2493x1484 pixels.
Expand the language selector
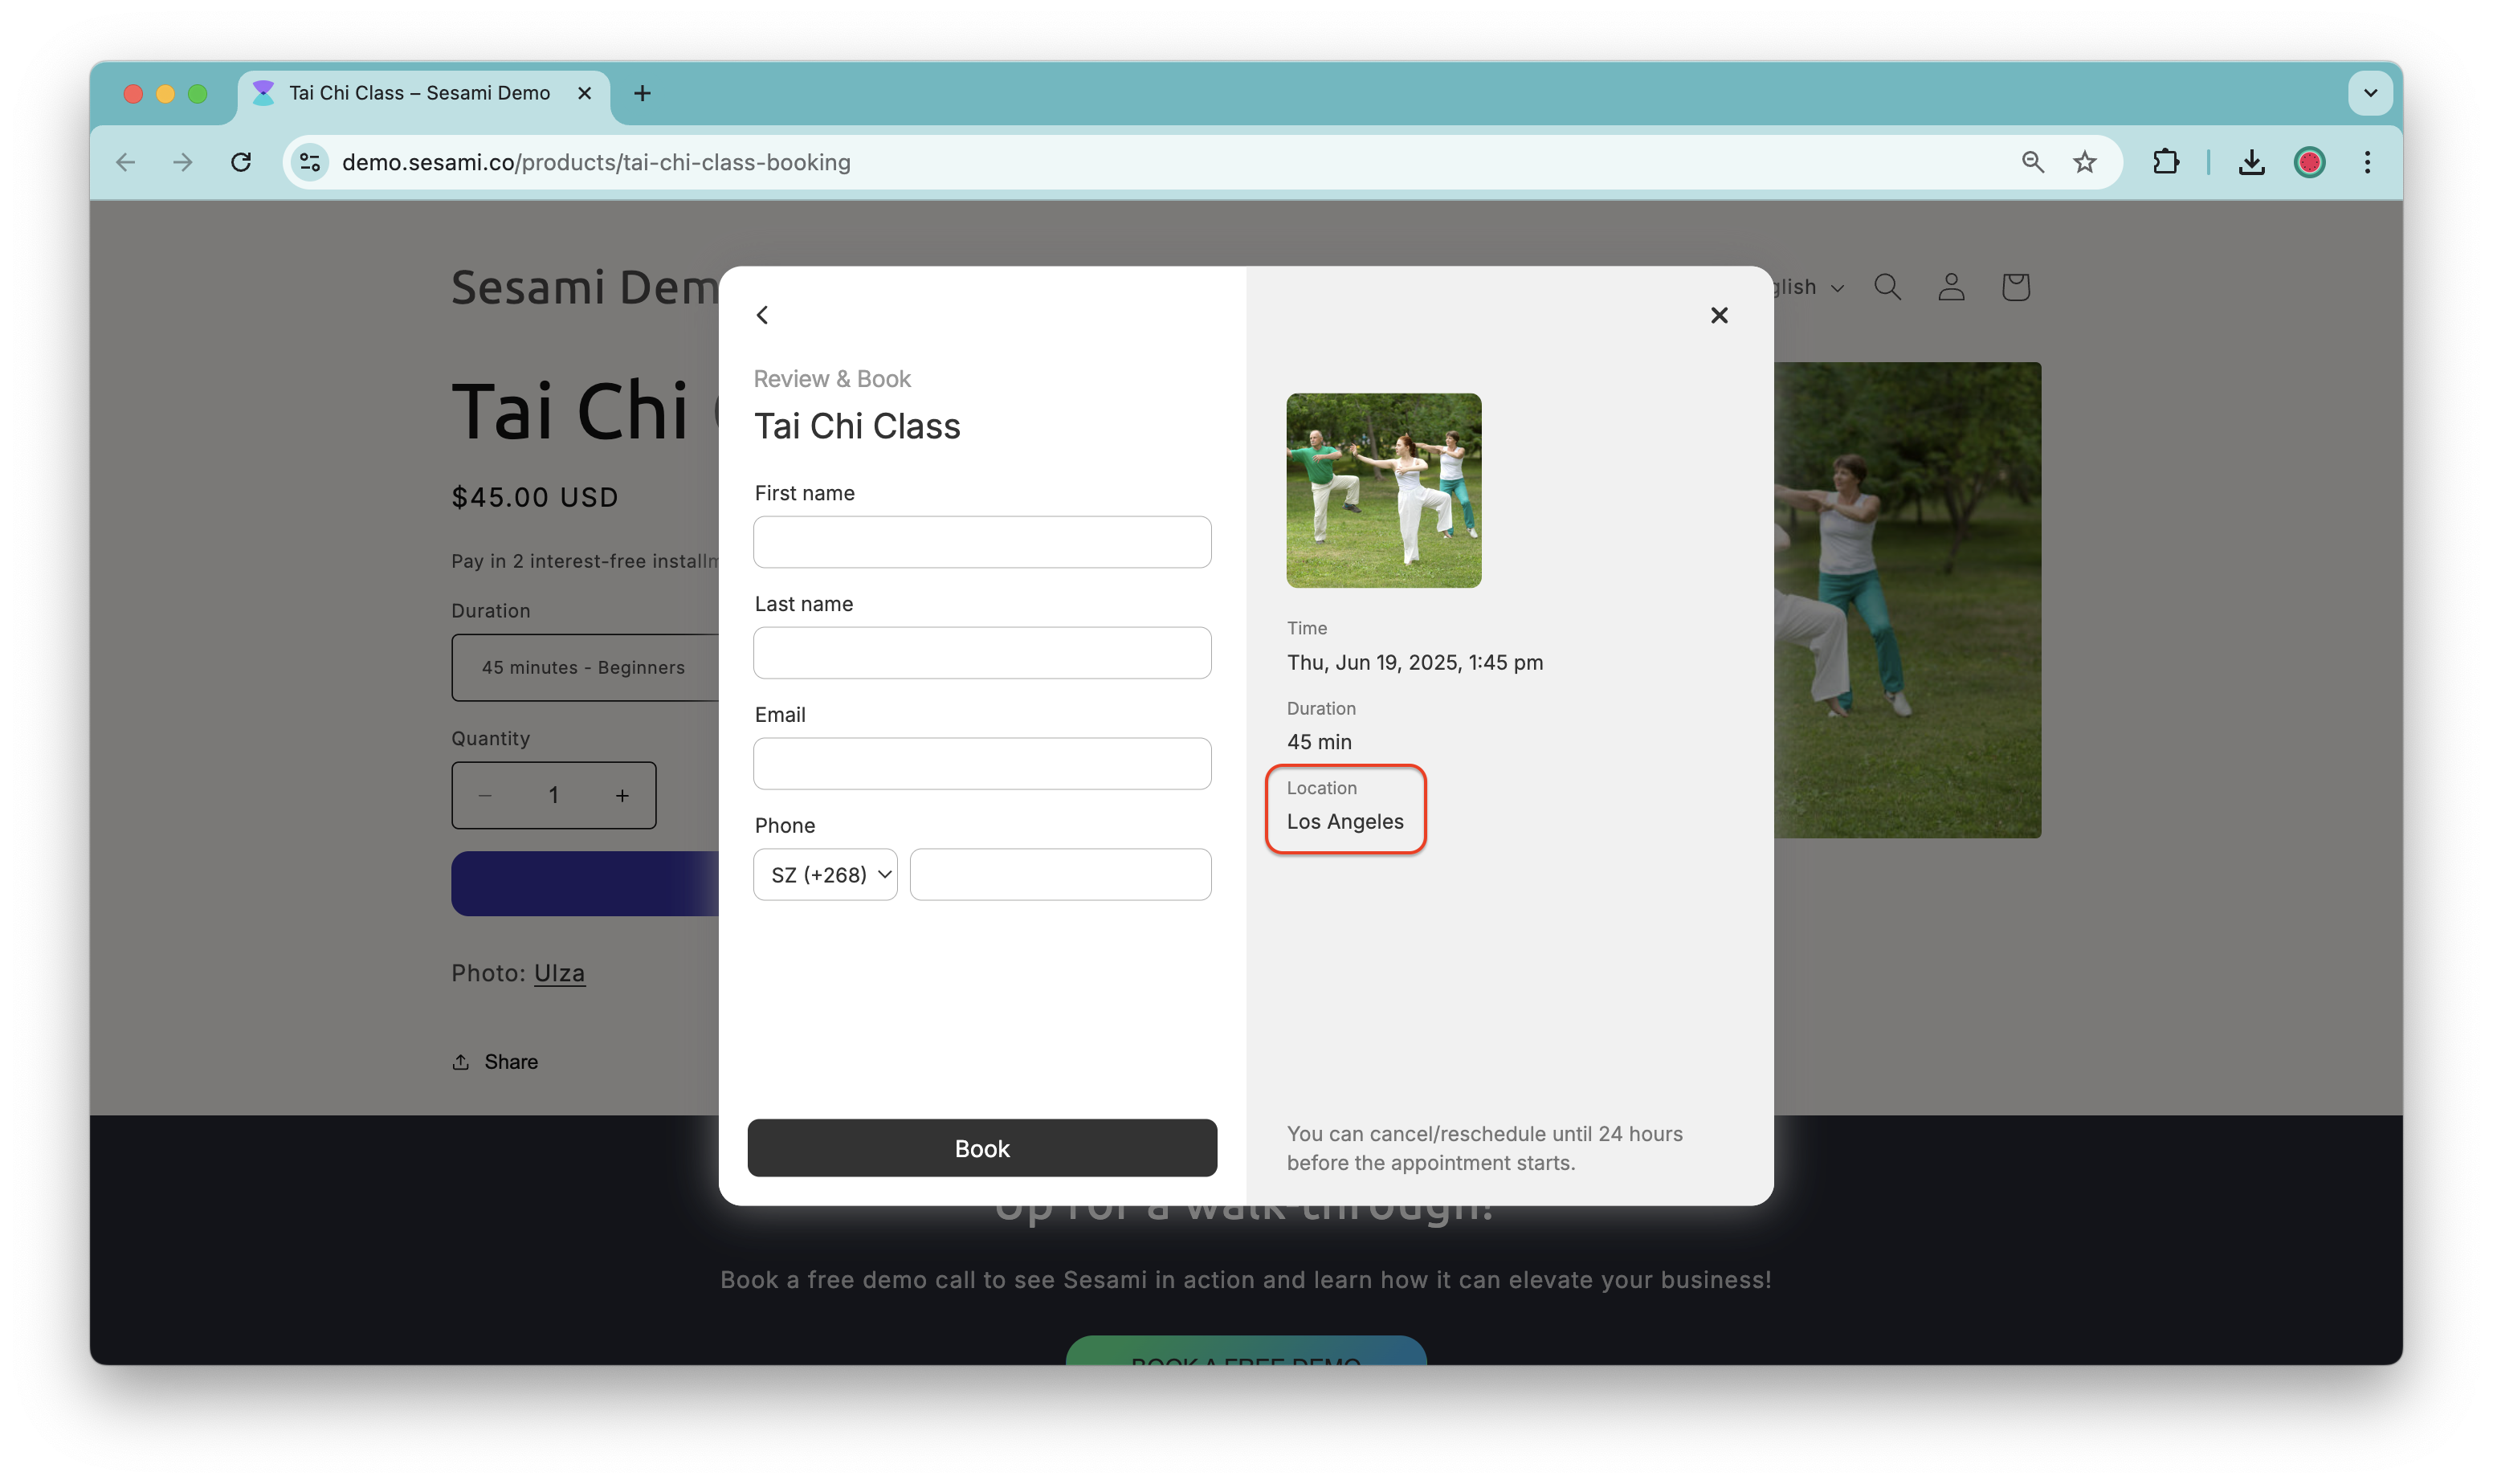(1810, 287)
